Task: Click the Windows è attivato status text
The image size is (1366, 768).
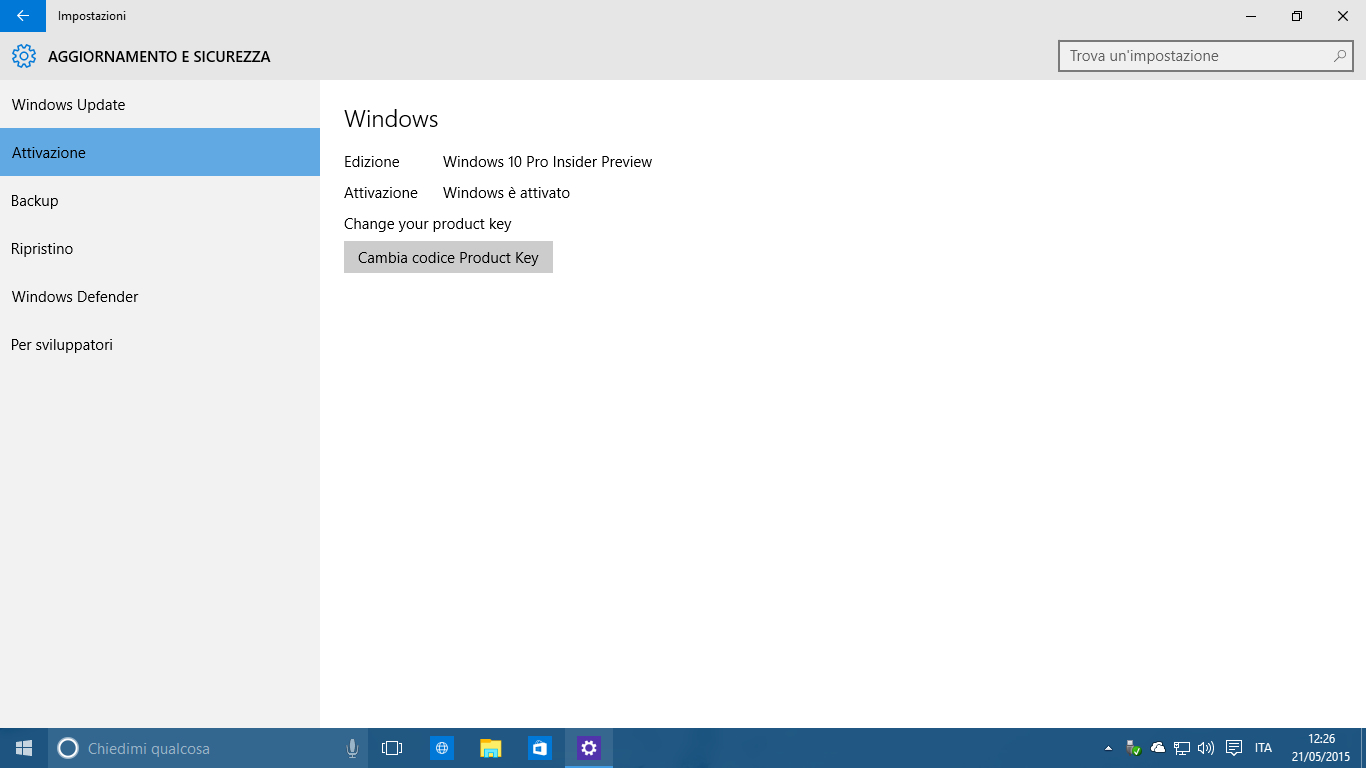Action: (506, 193)
